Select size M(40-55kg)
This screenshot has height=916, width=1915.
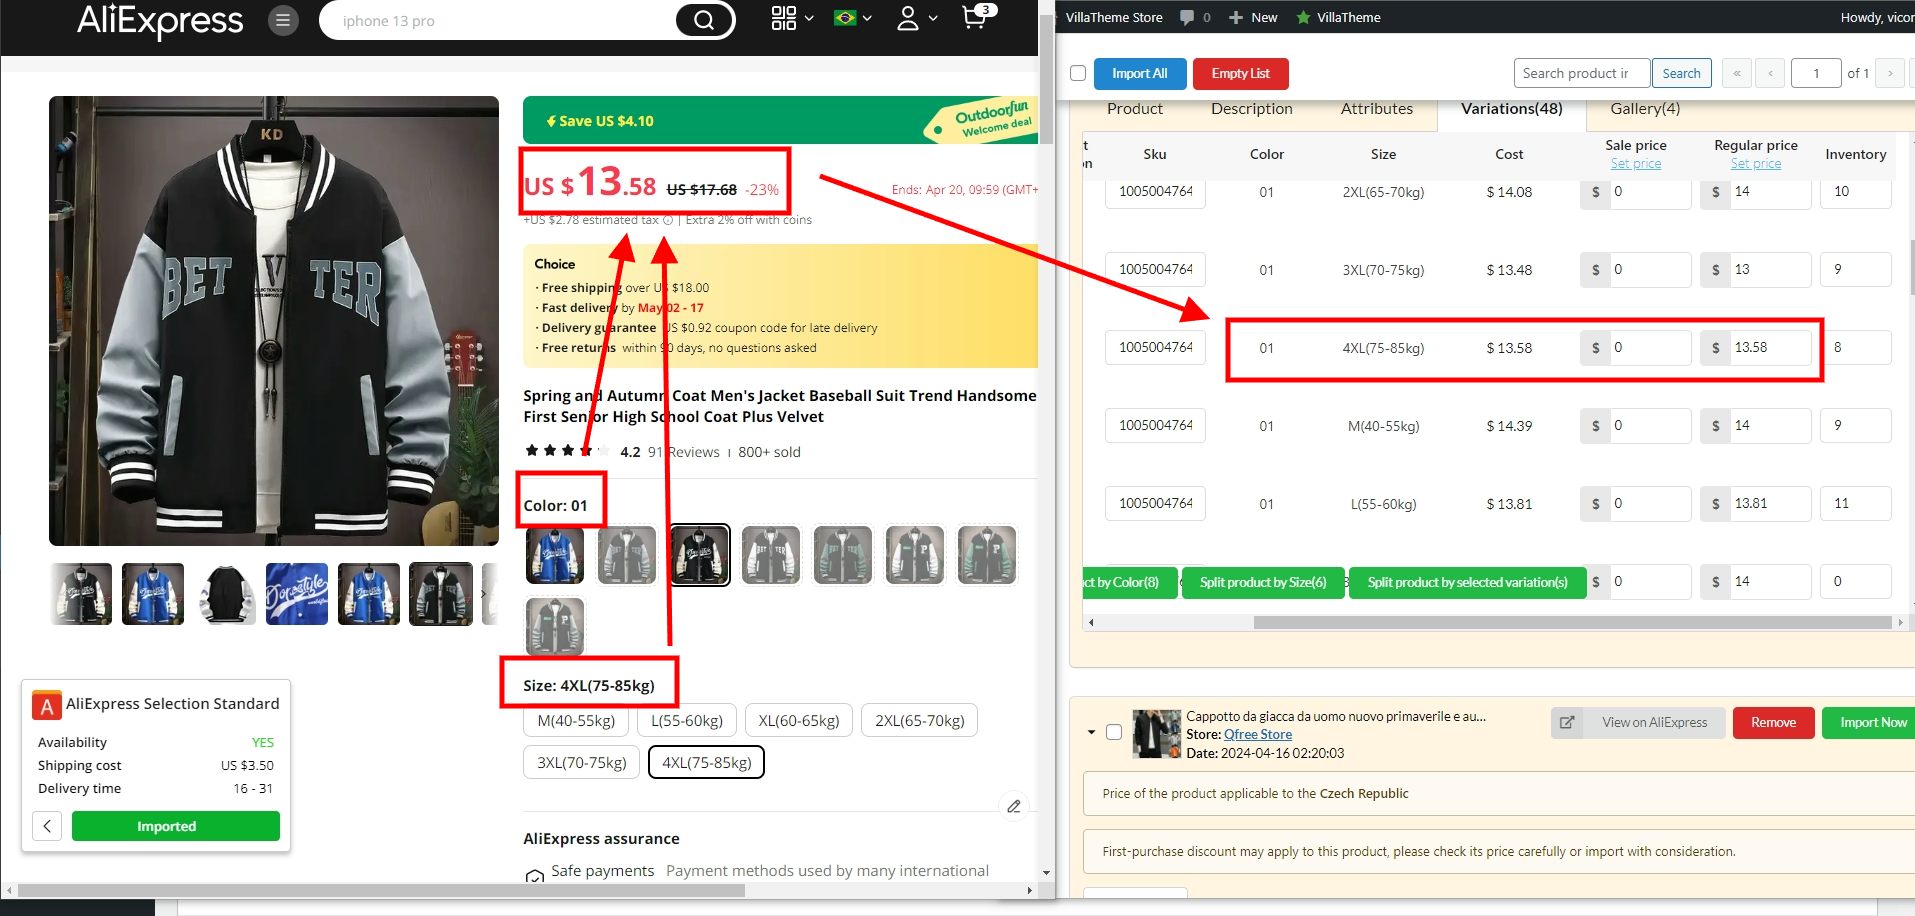(576, 721)
